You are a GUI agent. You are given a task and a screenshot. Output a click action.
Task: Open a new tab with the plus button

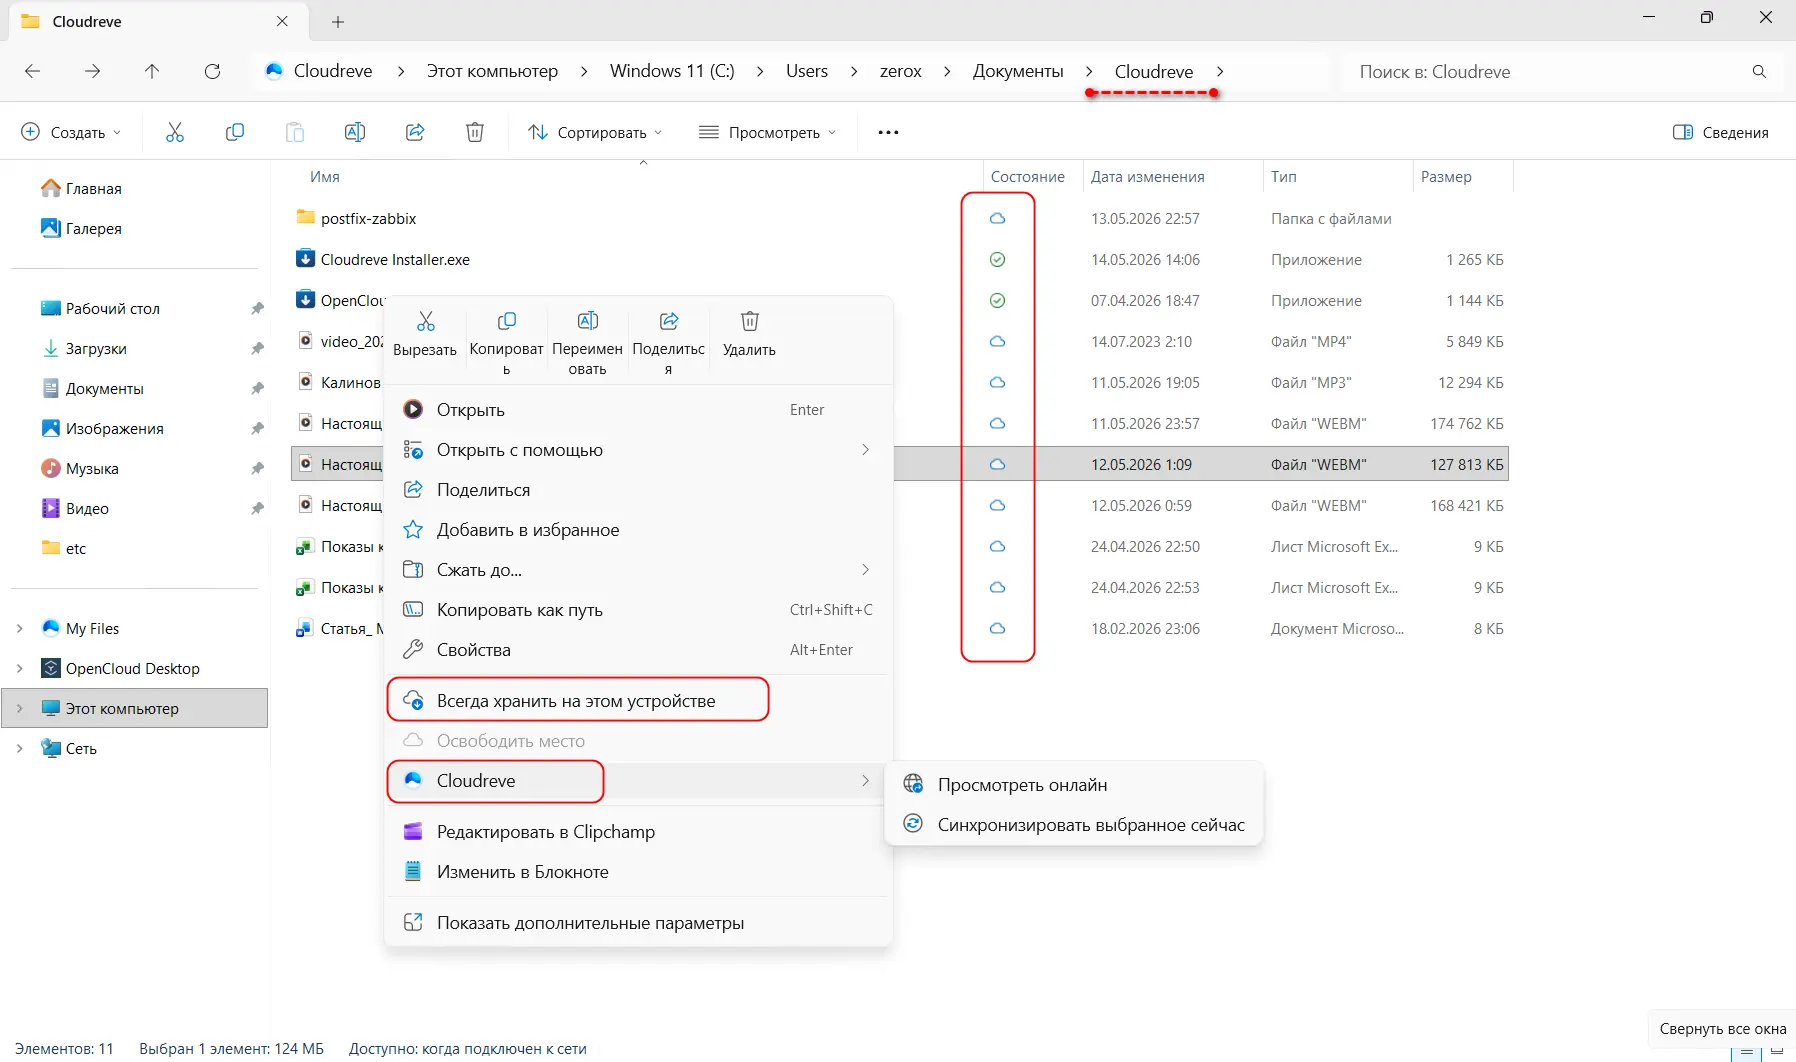338,22
